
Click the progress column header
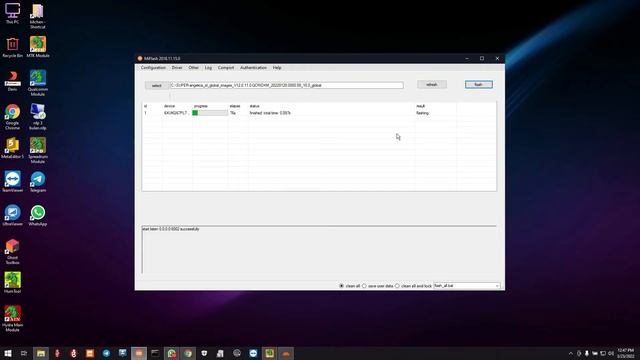point(200,106)
